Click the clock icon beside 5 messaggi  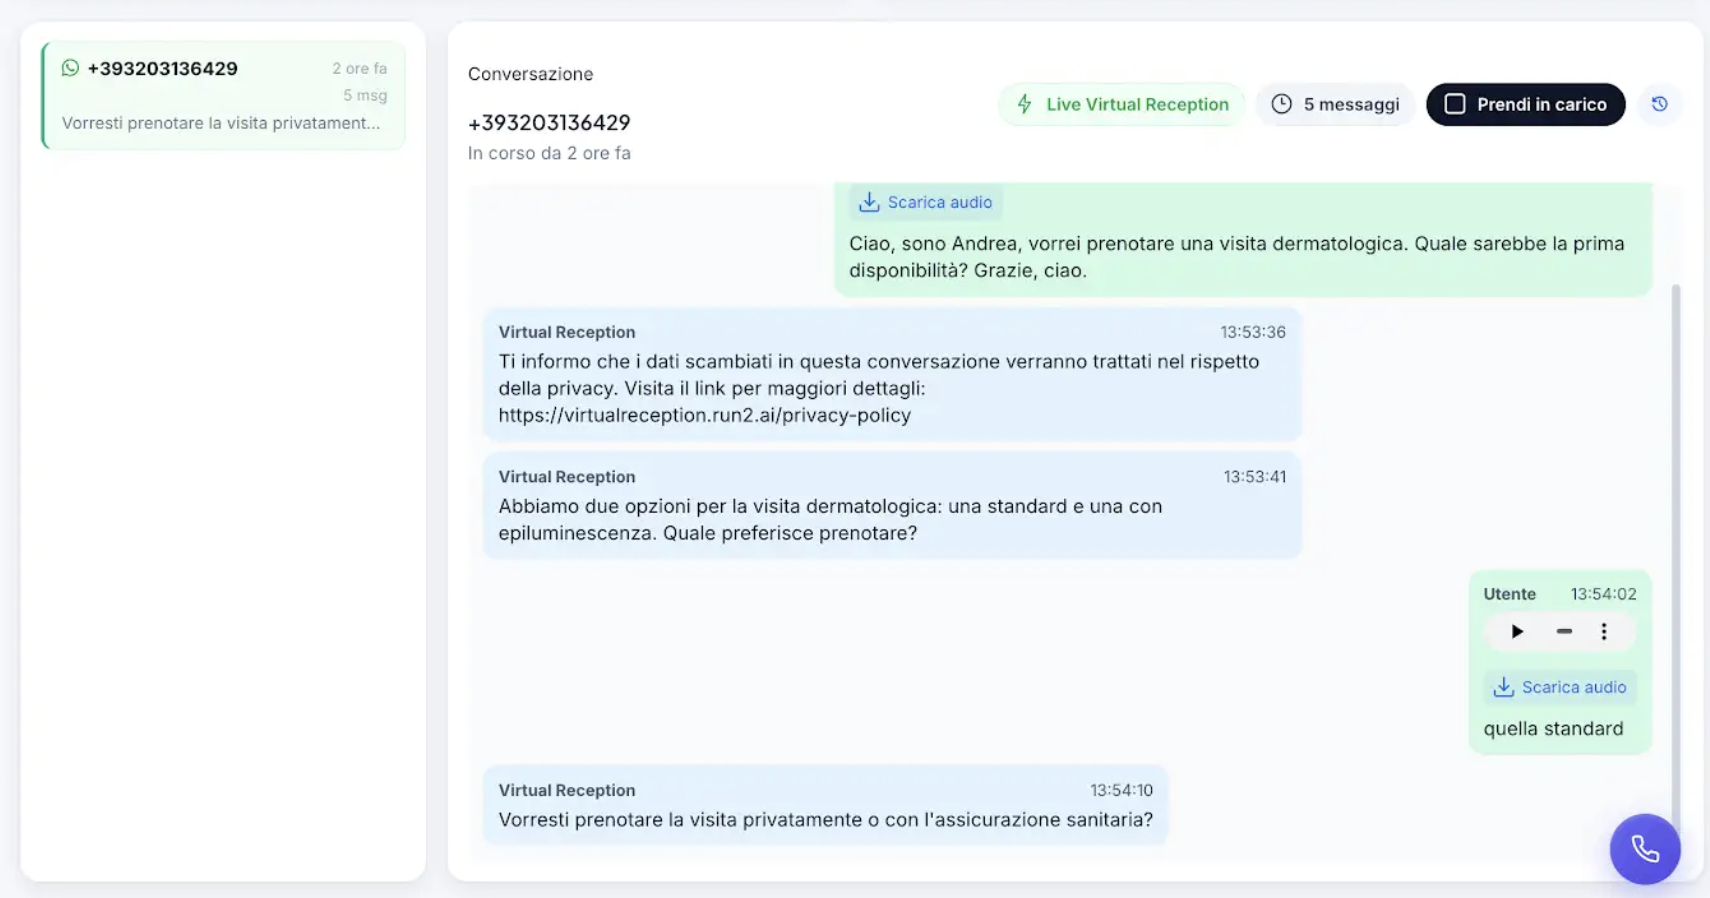pyautogui.click(x=1282, y=104)
